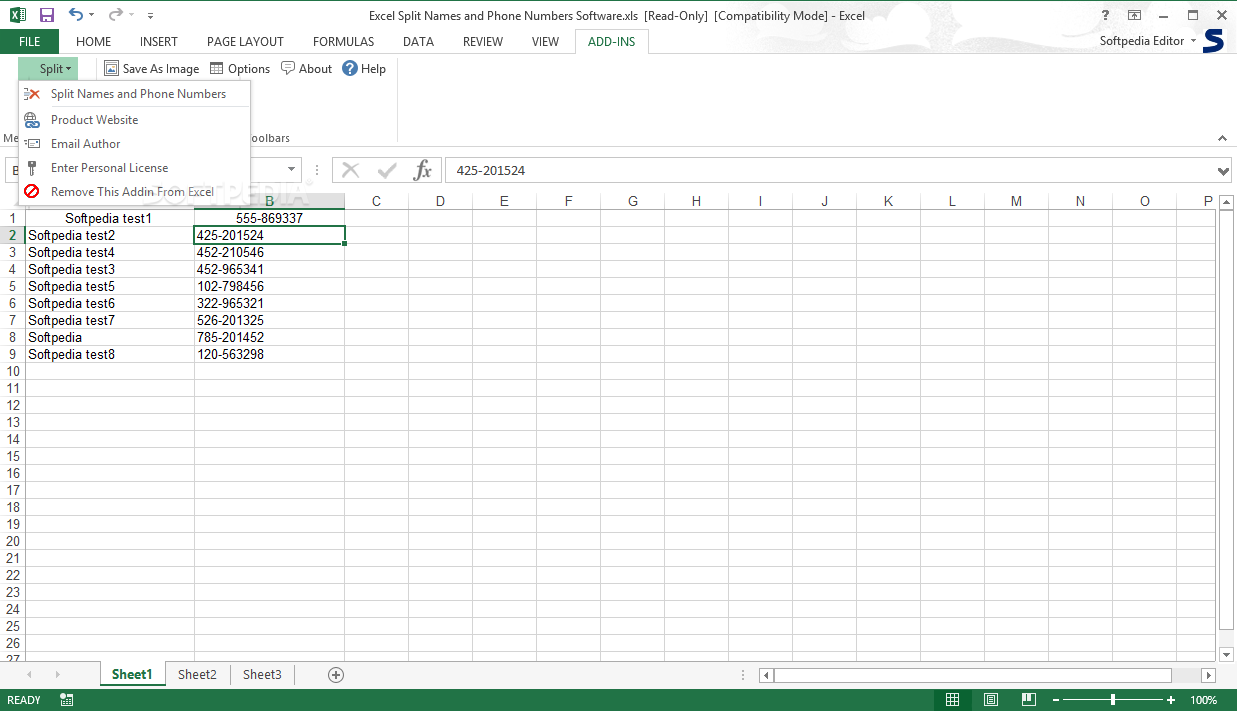This screenshot has width=1237, height=711.
Task: Switch to Normal view icon
Action: (x=952, y=700)
